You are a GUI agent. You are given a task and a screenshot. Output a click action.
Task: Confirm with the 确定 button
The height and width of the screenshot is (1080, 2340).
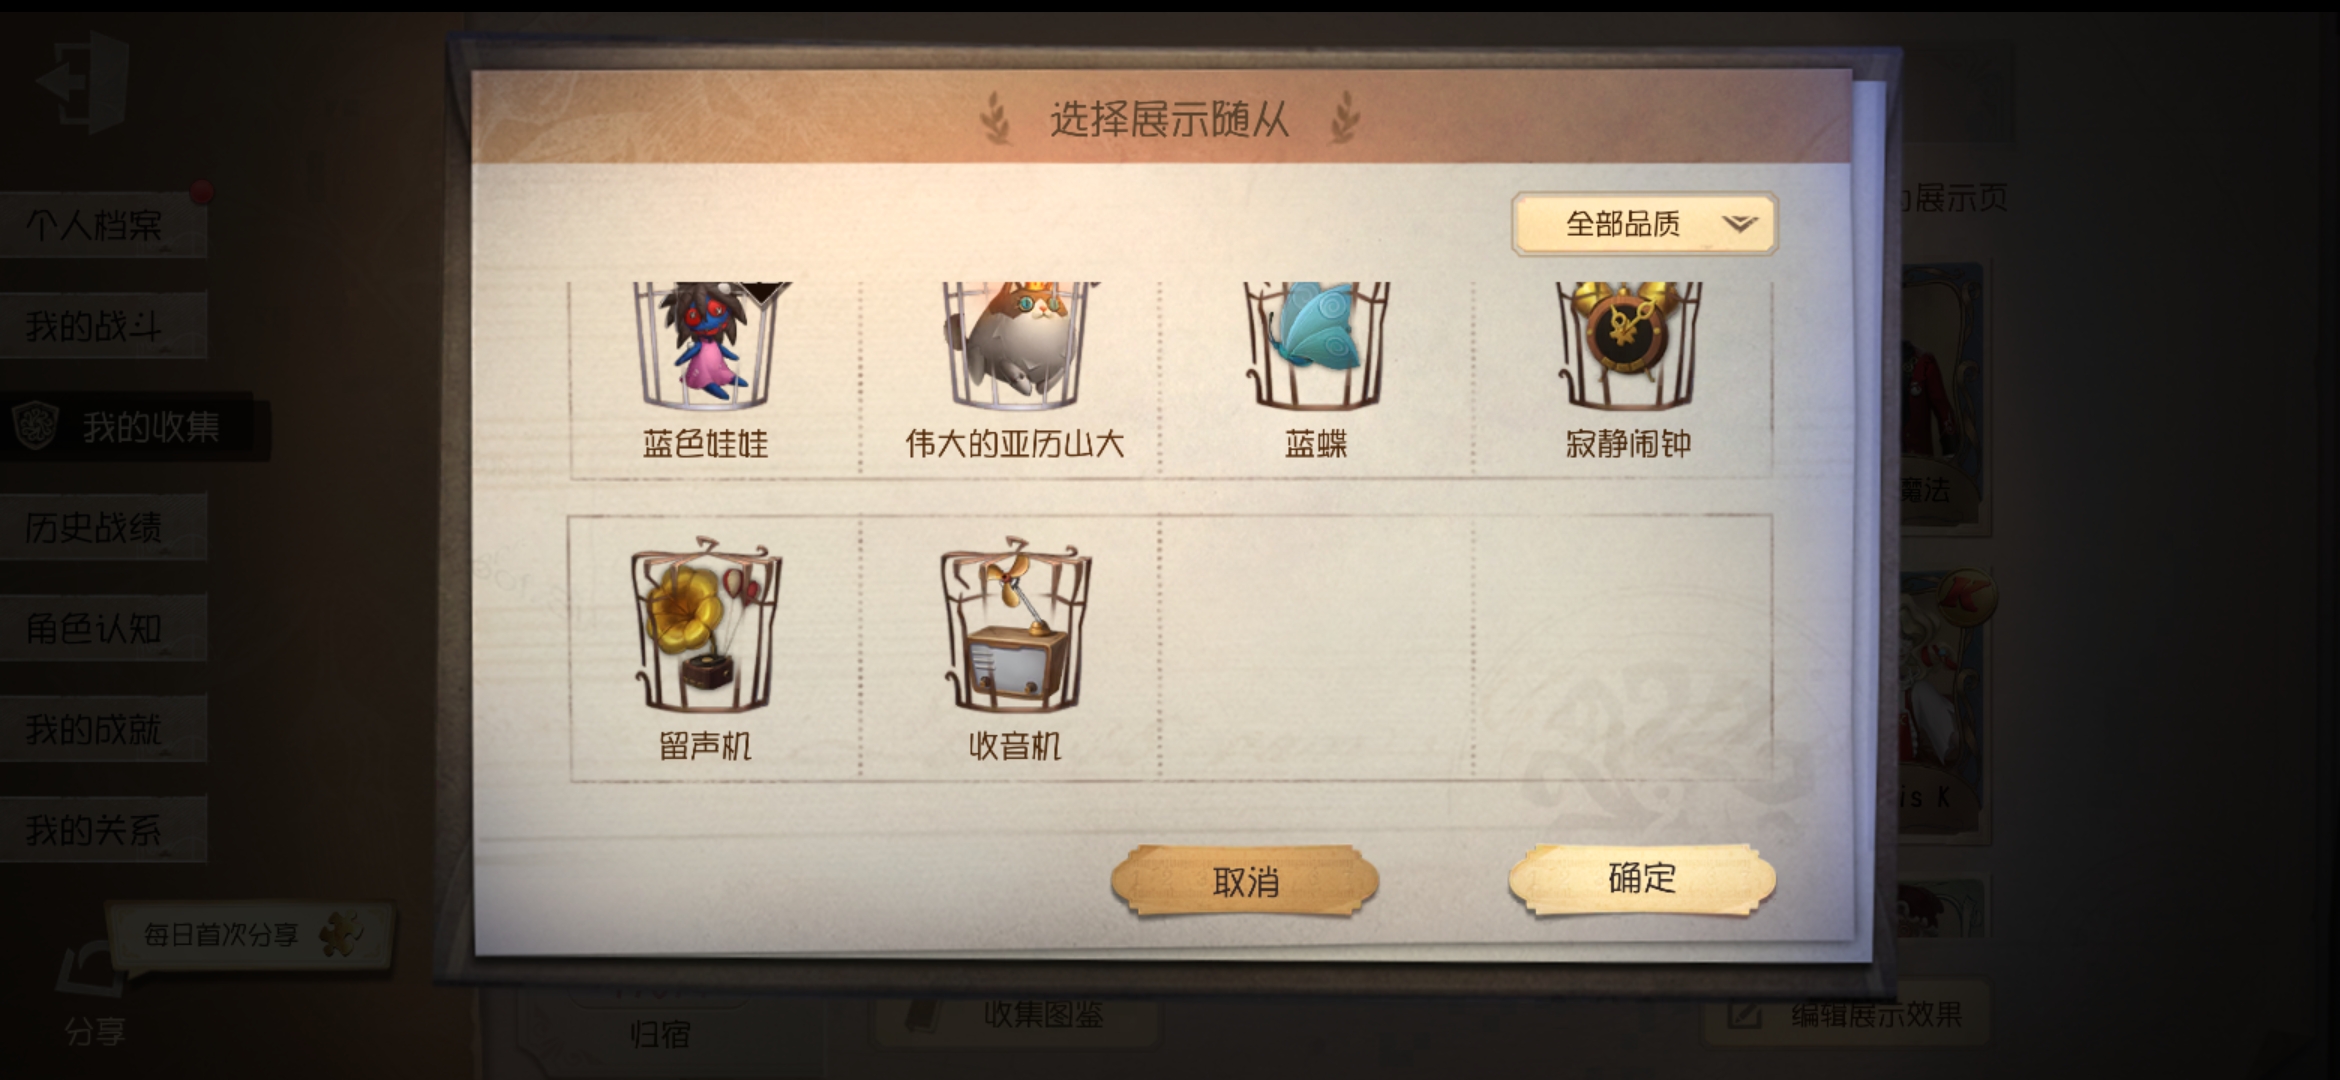click(1642, 879)
